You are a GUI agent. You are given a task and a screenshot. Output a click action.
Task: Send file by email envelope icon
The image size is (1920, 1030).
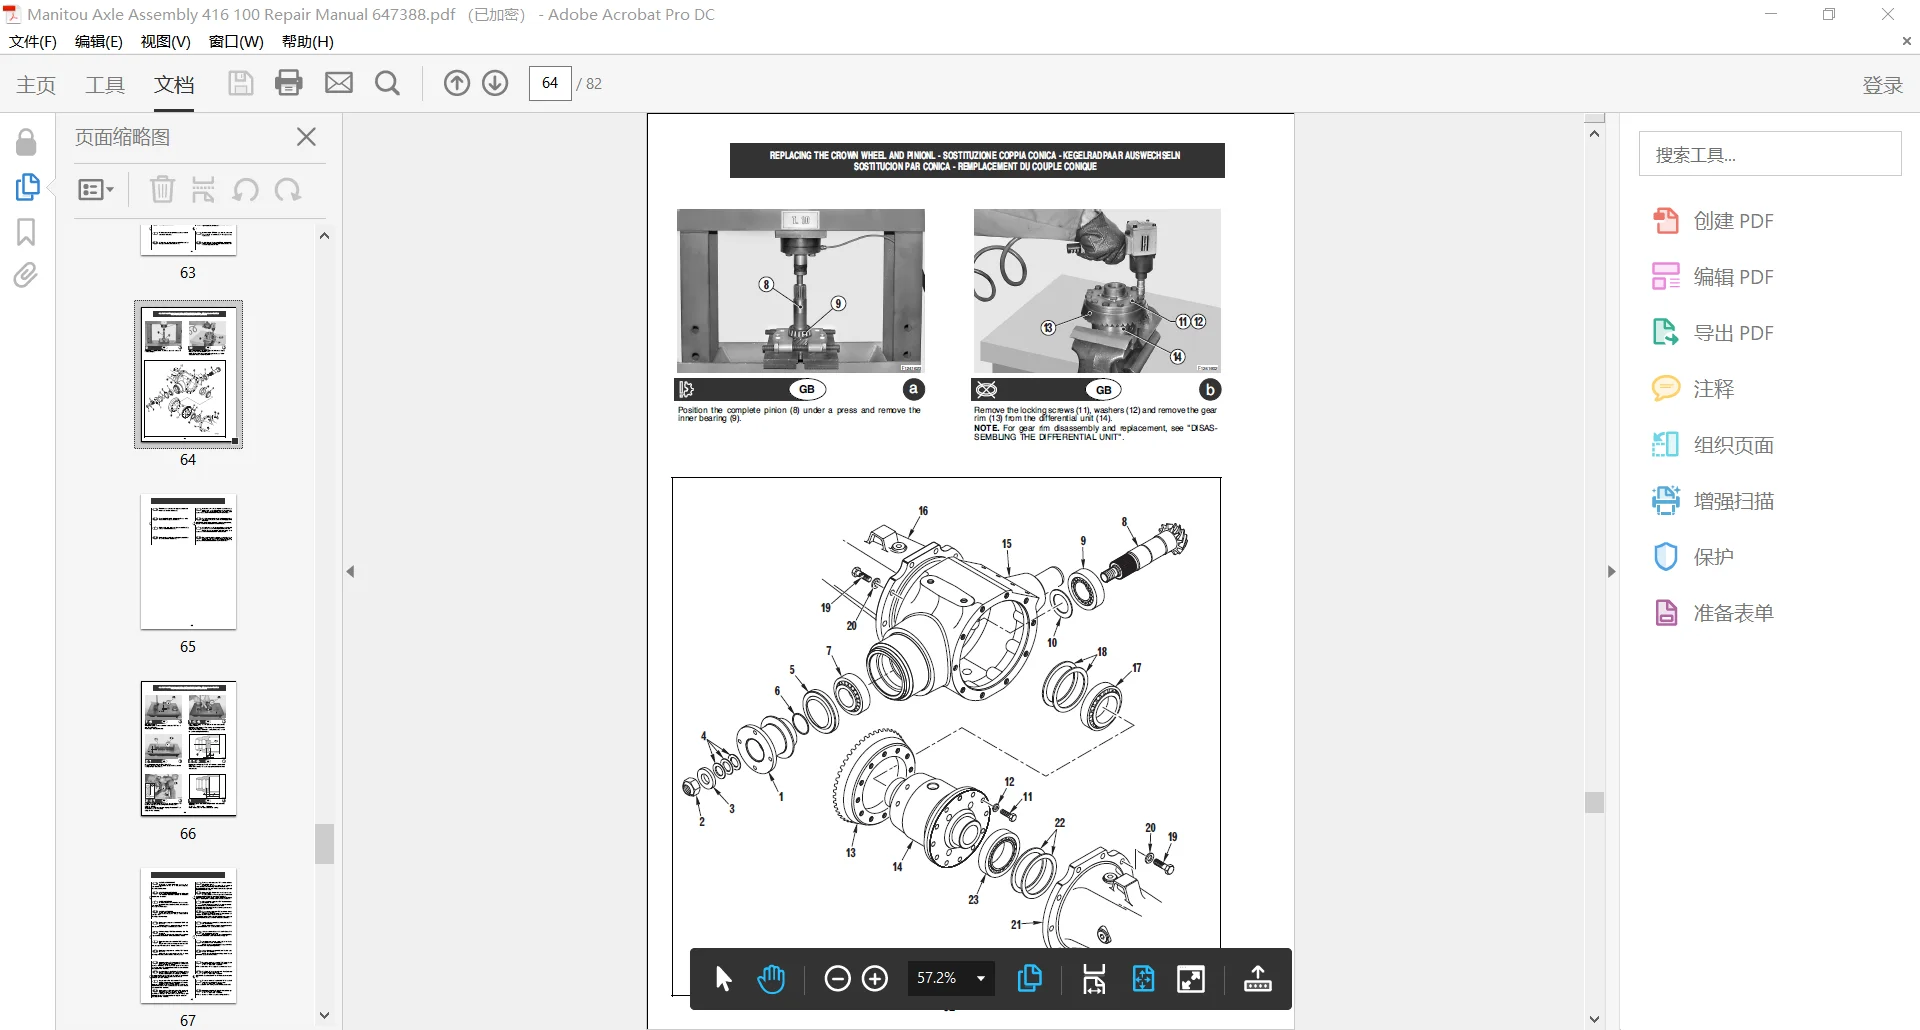point(339,83)
